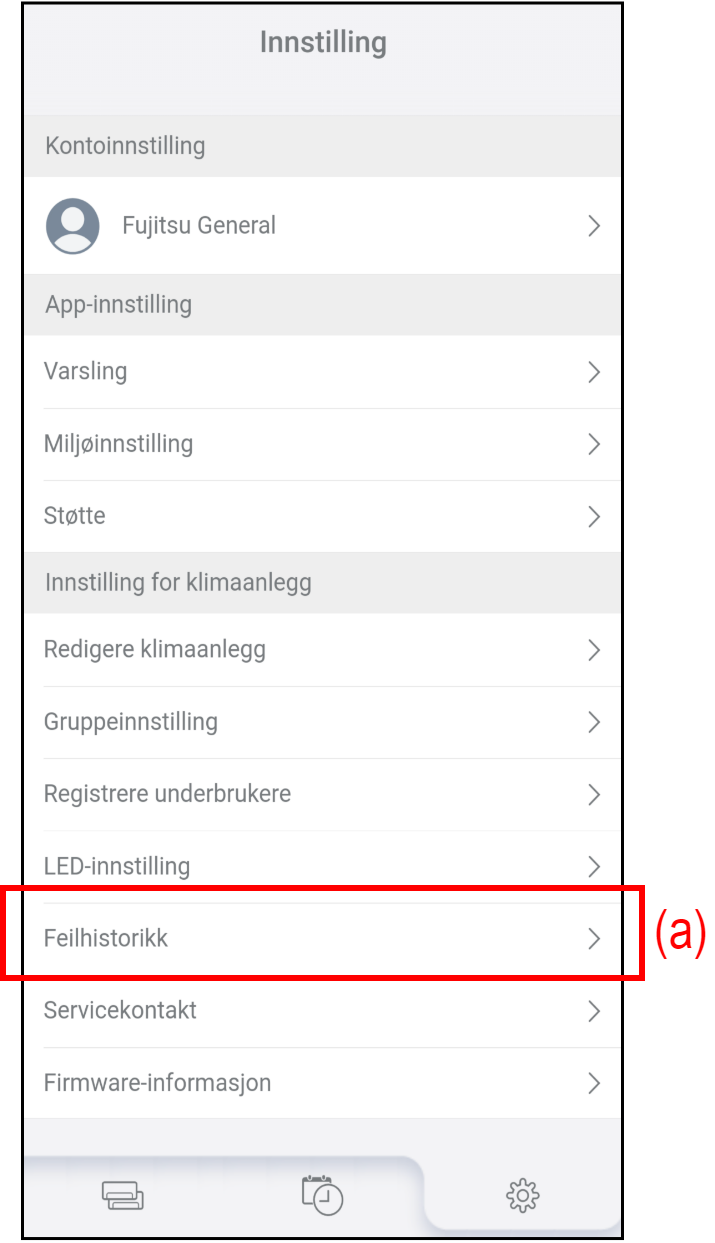Tap the arrow icon beside Varsling
The height and width of the screenshot is (1243, 715).
(x=594, y=372)
